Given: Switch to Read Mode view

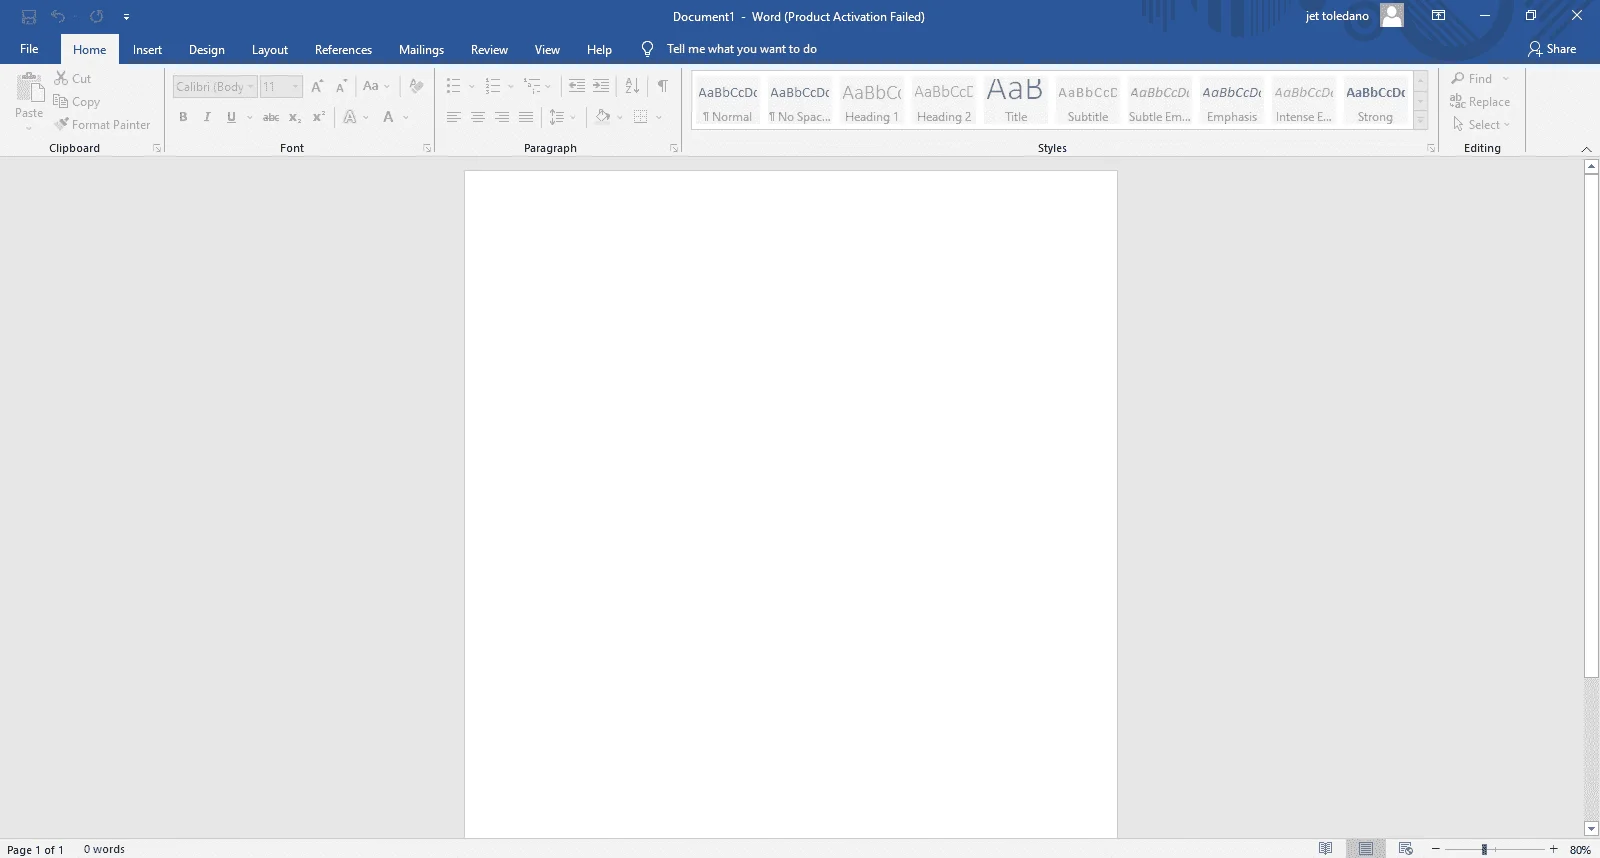Looking at the screenshot, I should click(x=1325, y=849).
